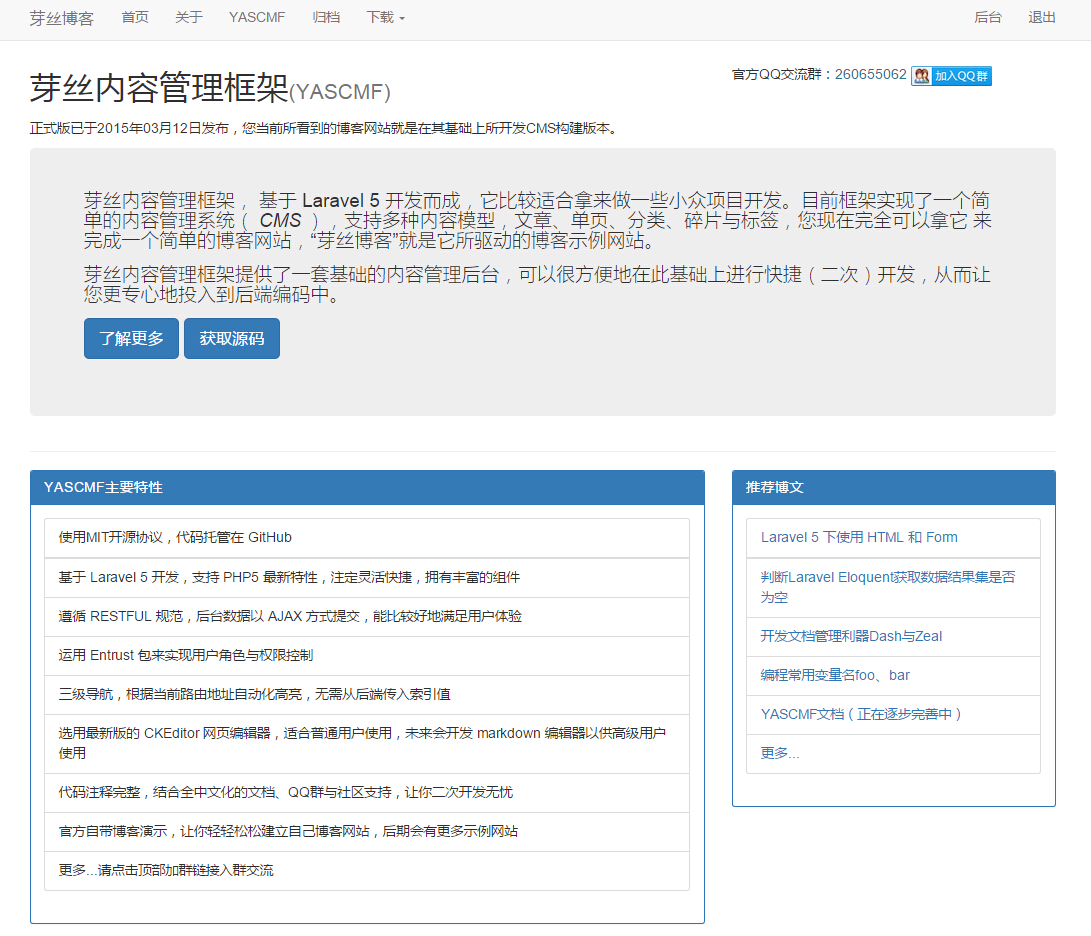
Task: Click the 更多...请点击顶部加群链接 row
Action: click(367, 871)
